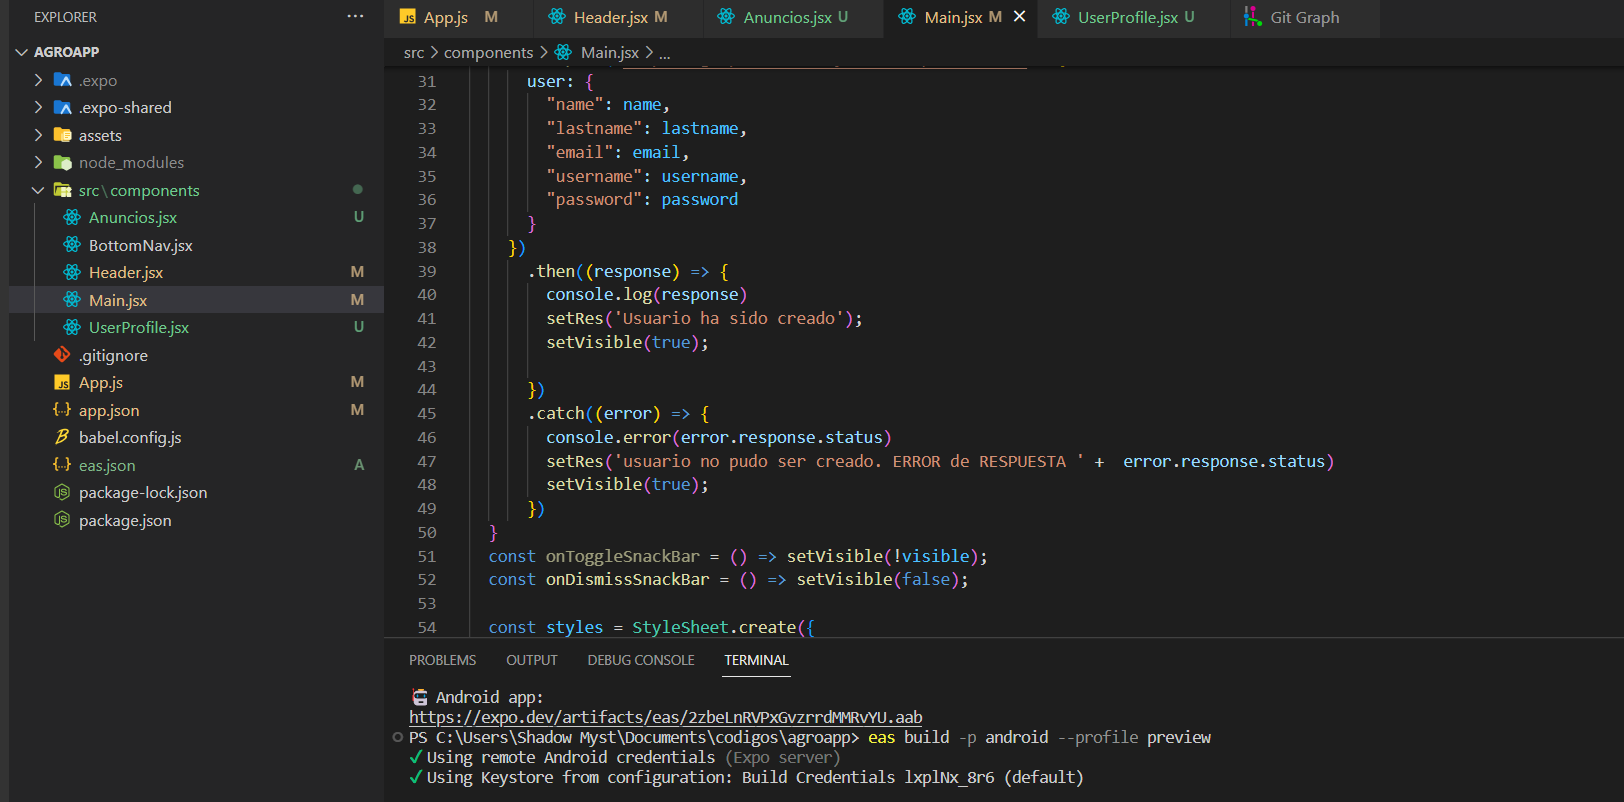Click the Babel icon of babel.config.js
This screenshot has height=802, width=1624.
tap(62, 437)
